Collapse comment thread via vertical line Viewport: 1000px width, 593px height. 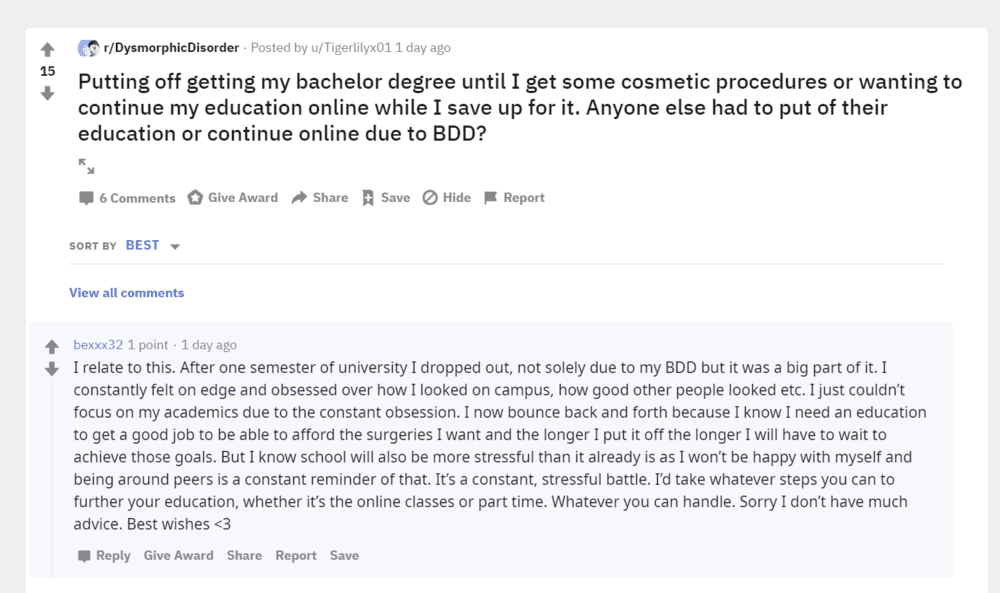click(52, 478)
